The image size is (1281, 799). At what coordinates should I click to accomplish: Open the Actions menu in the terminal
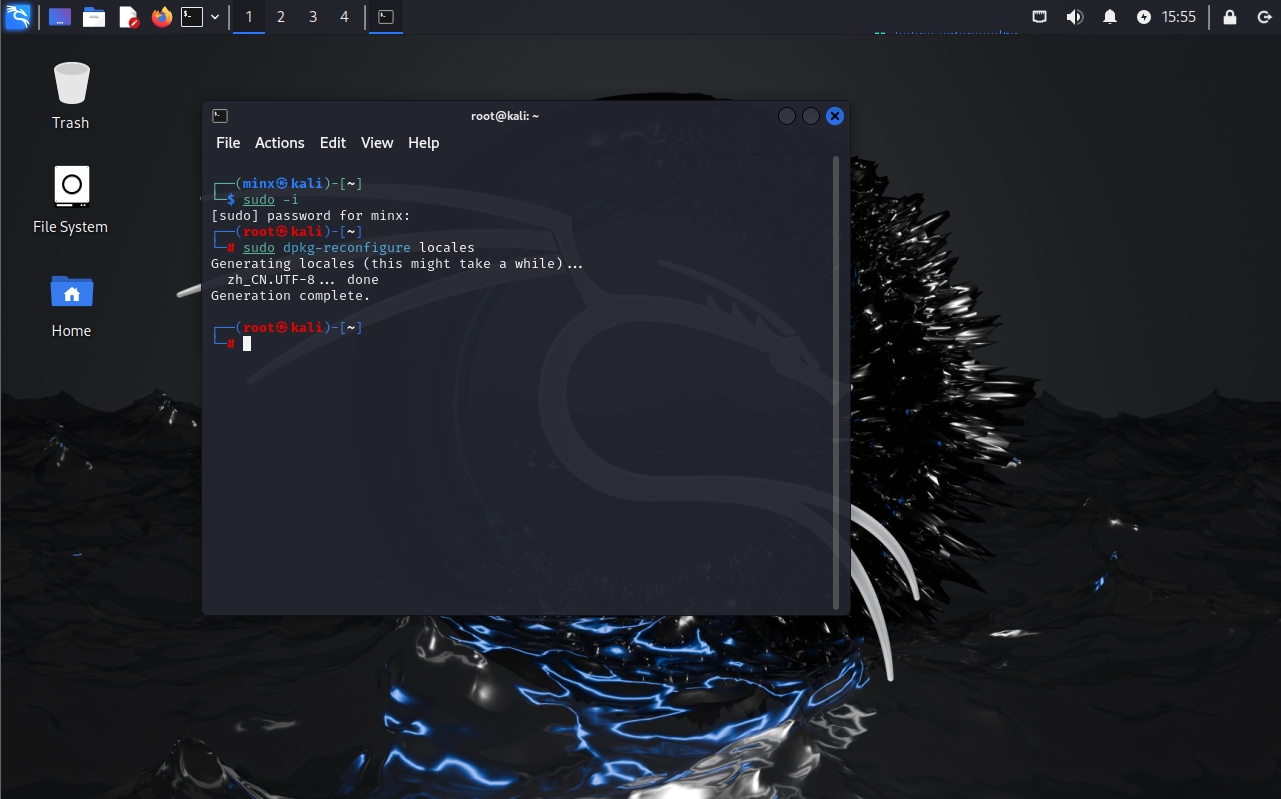279,143
